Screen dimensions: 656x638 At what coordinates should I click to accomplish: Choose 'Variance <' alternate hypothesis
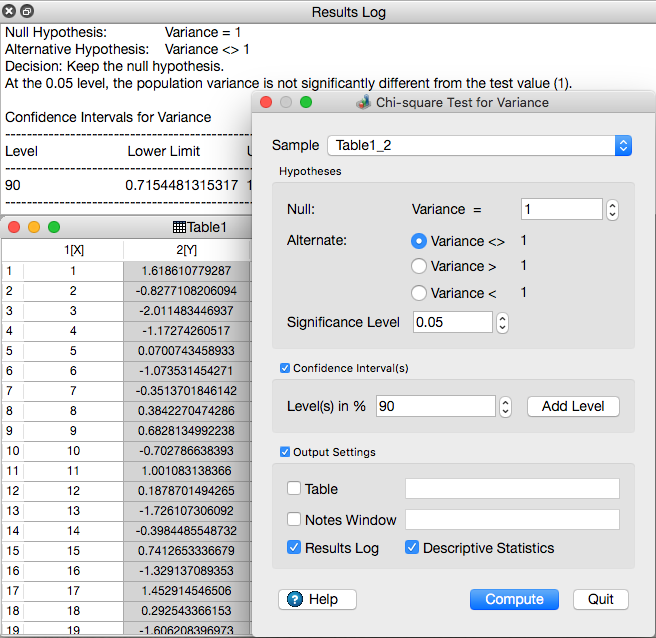pyautogui.click(x=419, y=293)
